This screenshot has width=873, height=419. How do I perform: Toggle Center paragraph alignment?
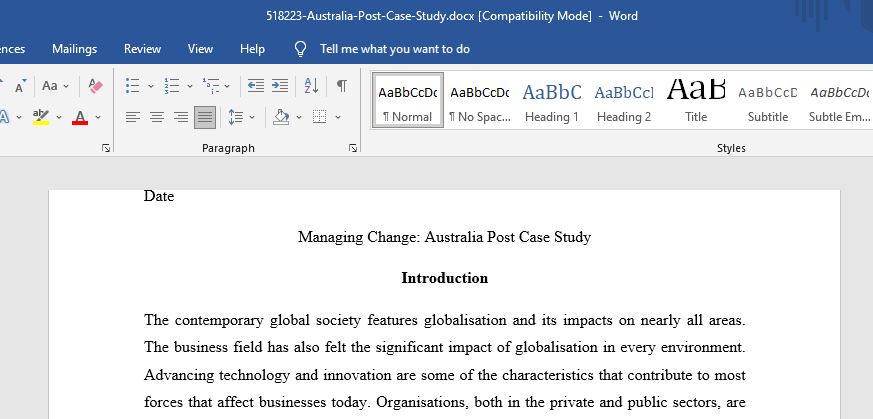coord(157,117)
